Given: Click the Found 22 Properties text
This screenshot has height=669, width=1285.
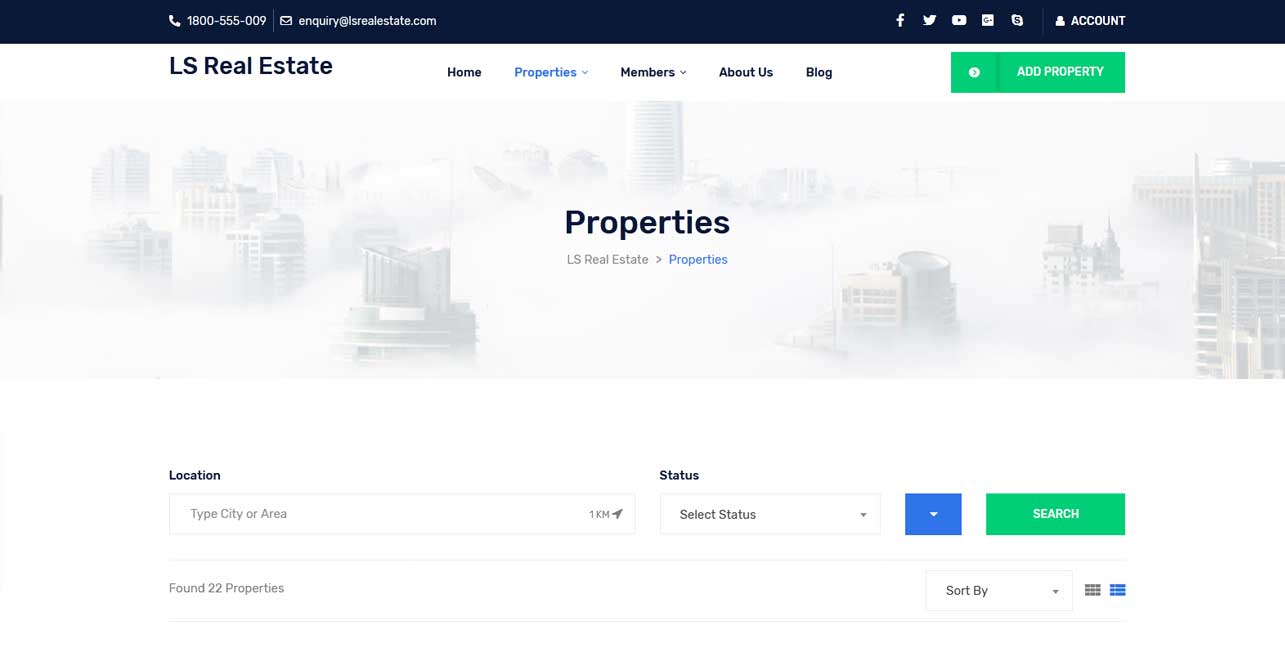Looking at the screenshot, I should click(226, 588).
